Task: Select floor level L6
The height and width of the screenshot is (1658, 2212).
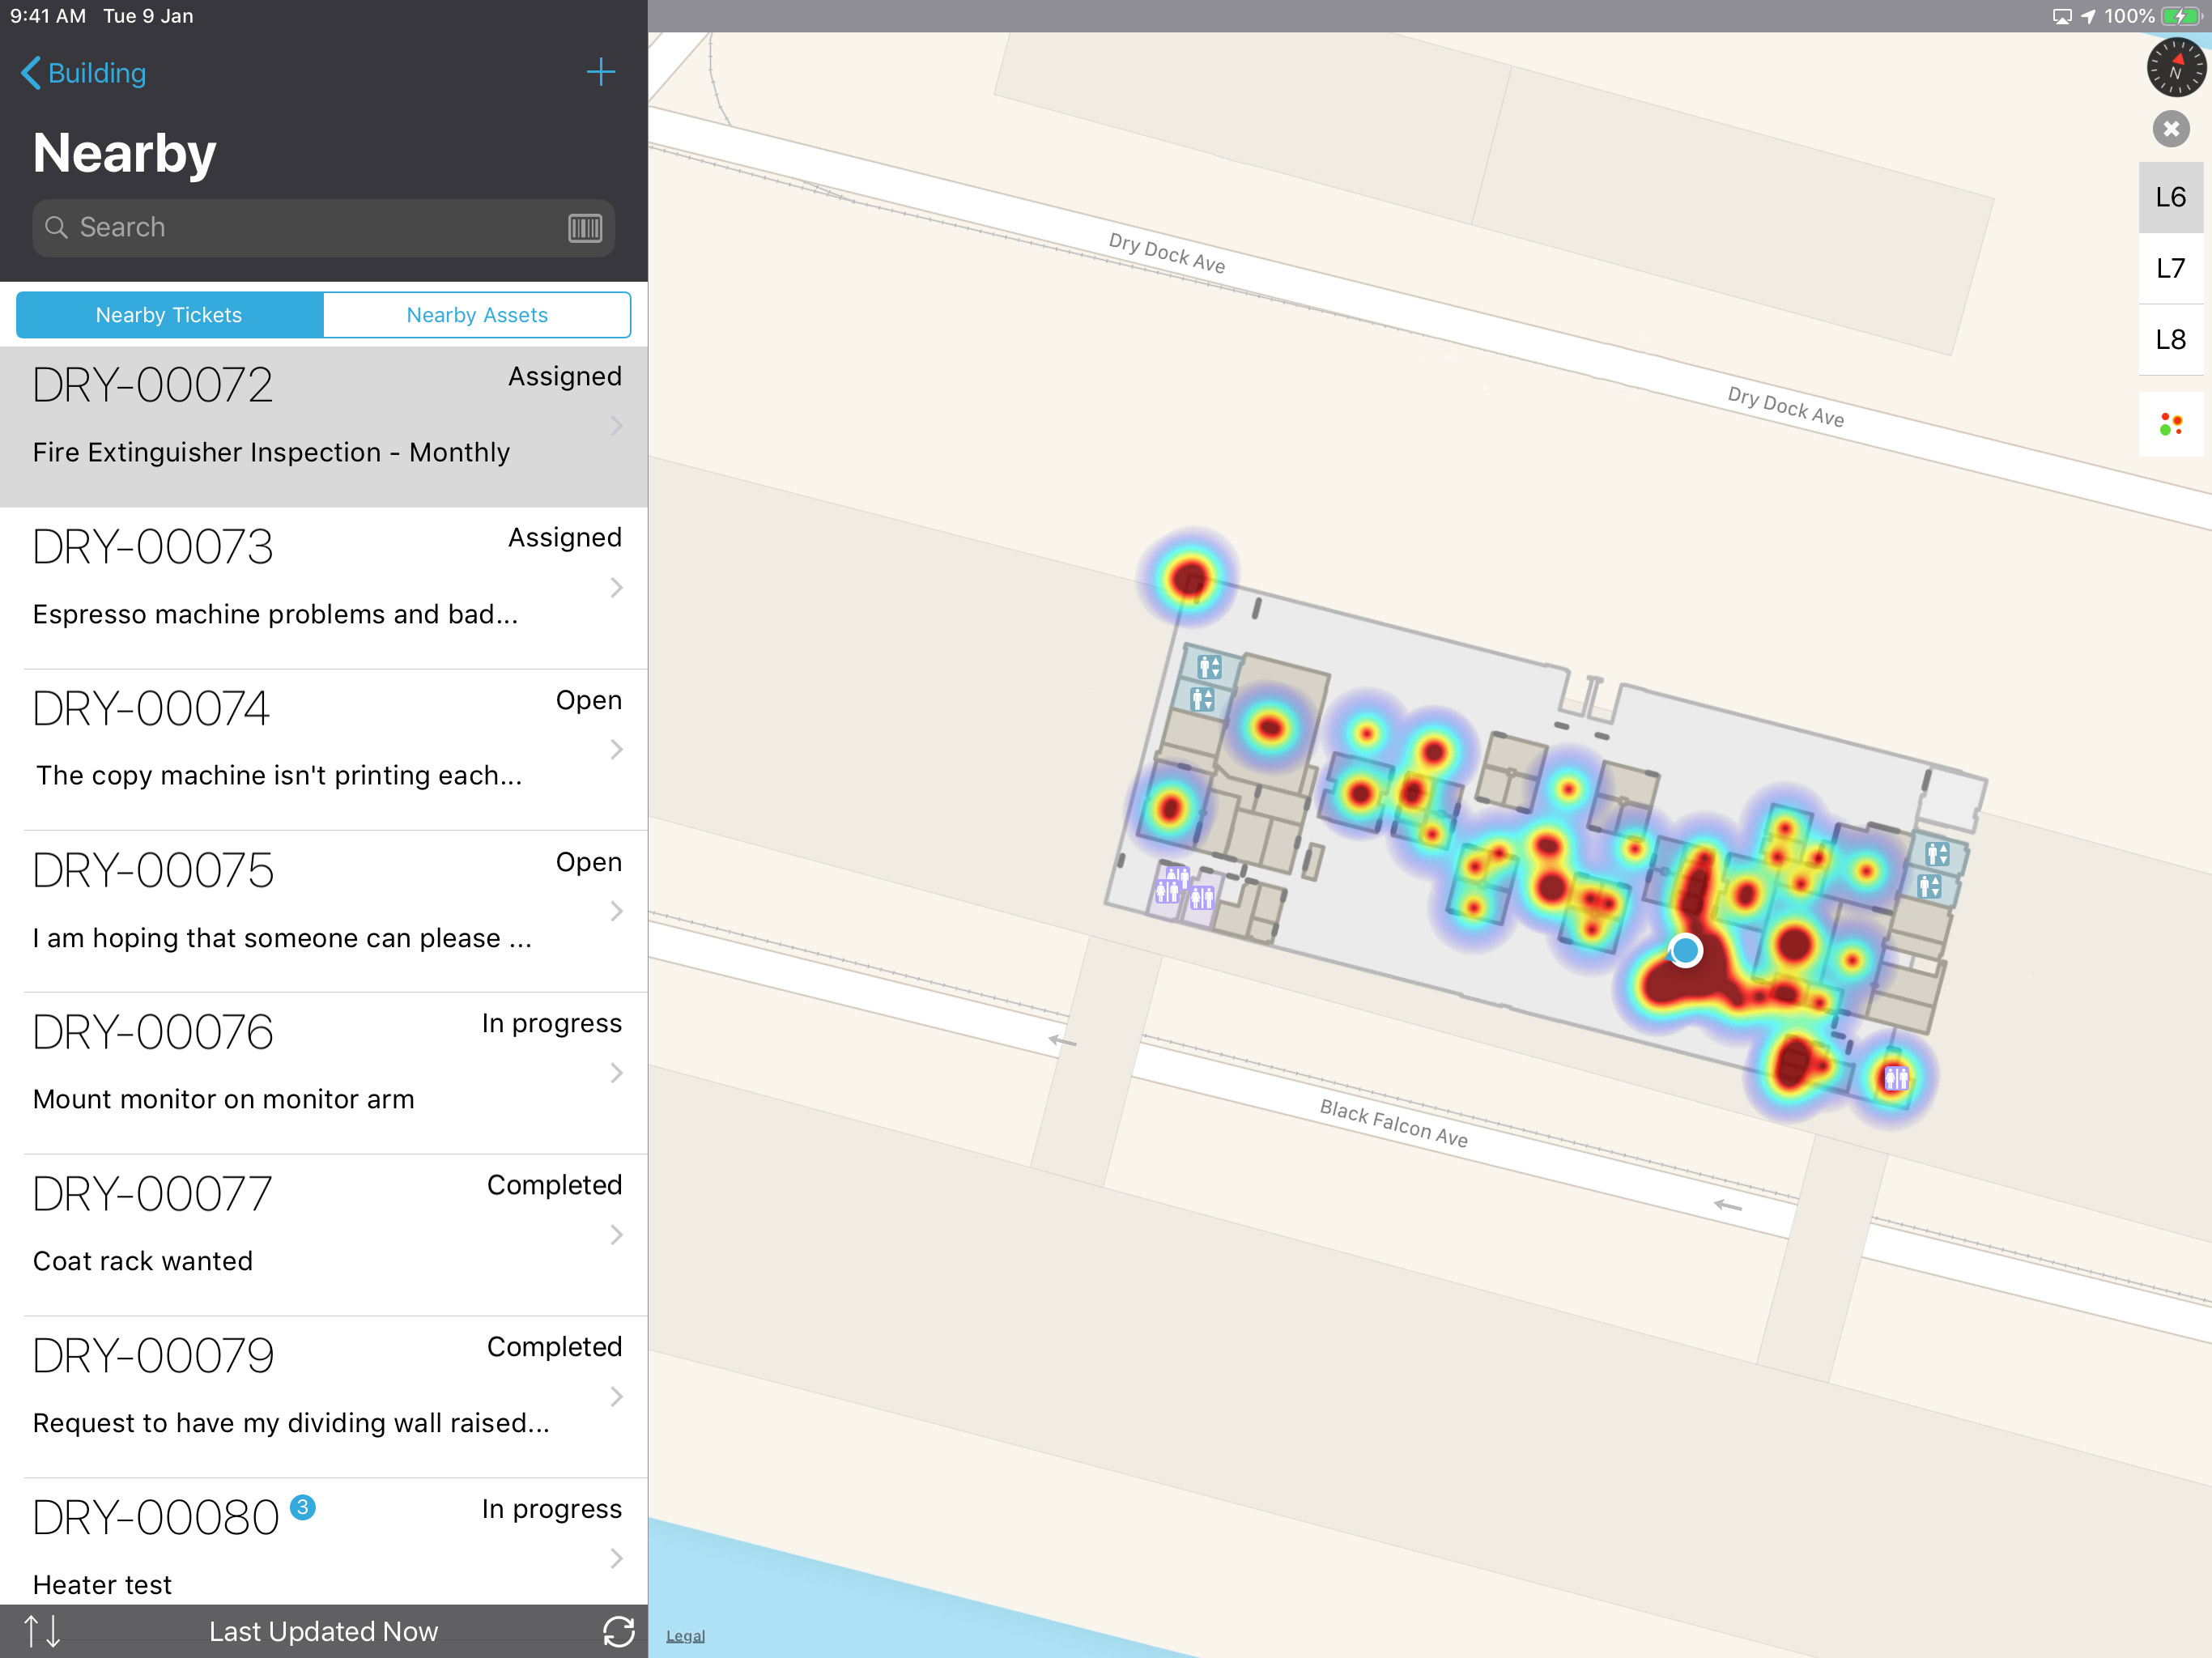Action: [x=2170, y=197]
